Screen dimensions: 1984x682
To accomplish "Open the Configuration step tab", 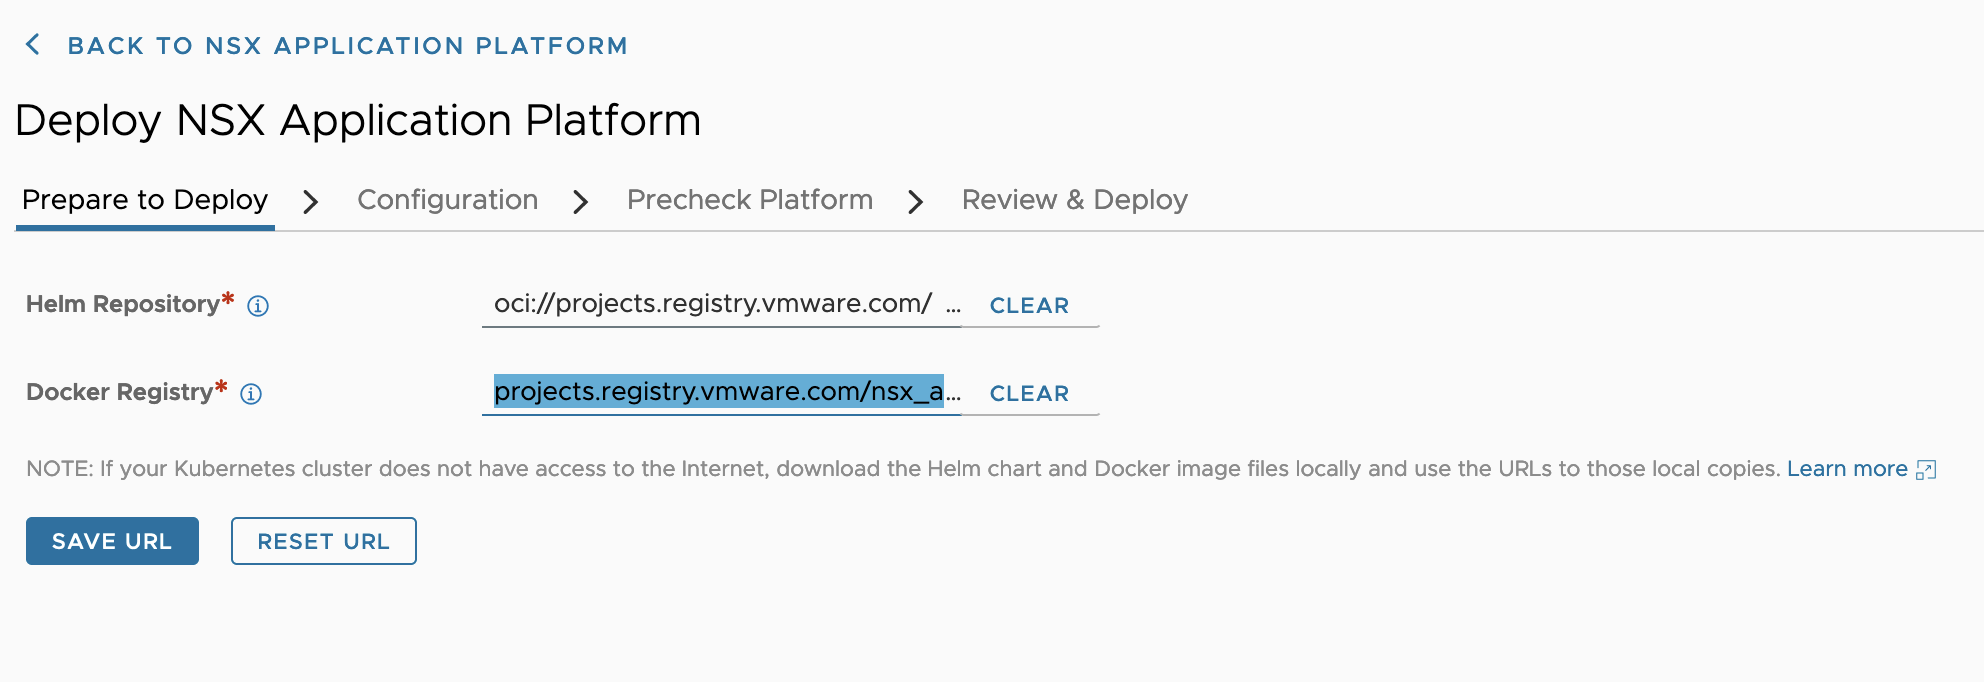I will 447,200.
